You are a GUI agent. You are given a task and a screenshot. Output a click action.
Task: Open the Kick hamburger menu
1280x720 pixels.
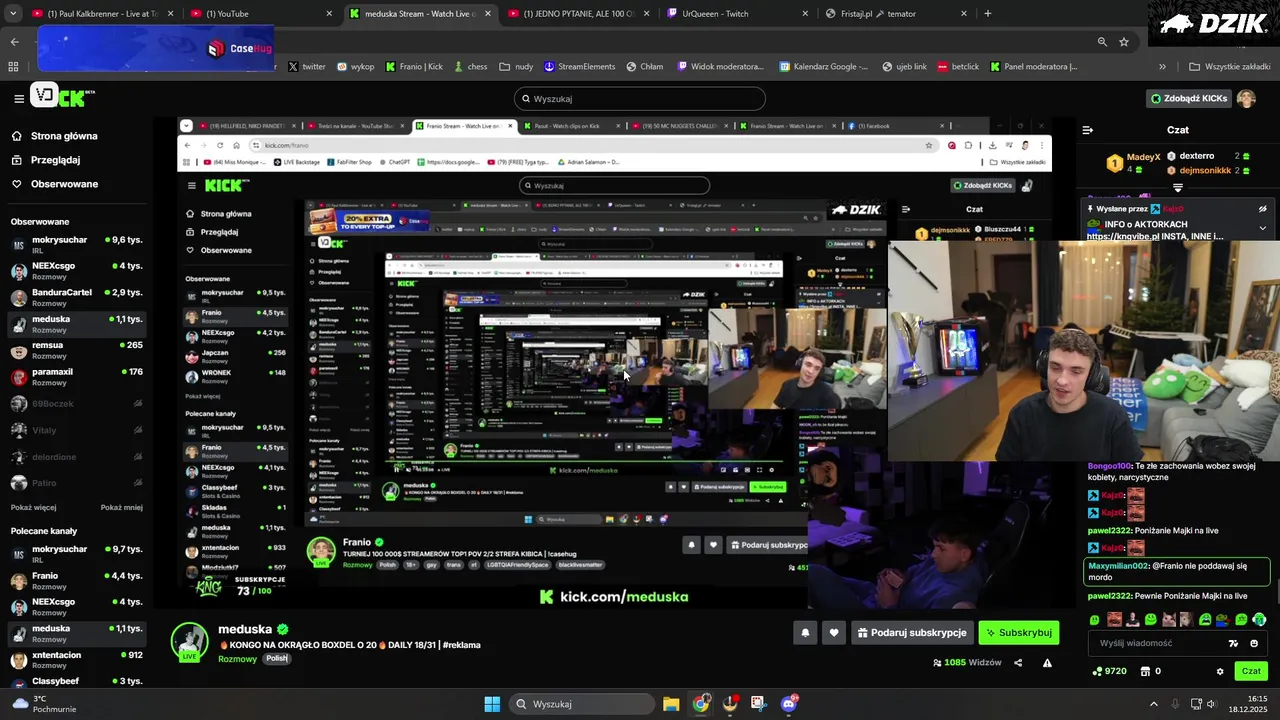[x=19, y=98]
